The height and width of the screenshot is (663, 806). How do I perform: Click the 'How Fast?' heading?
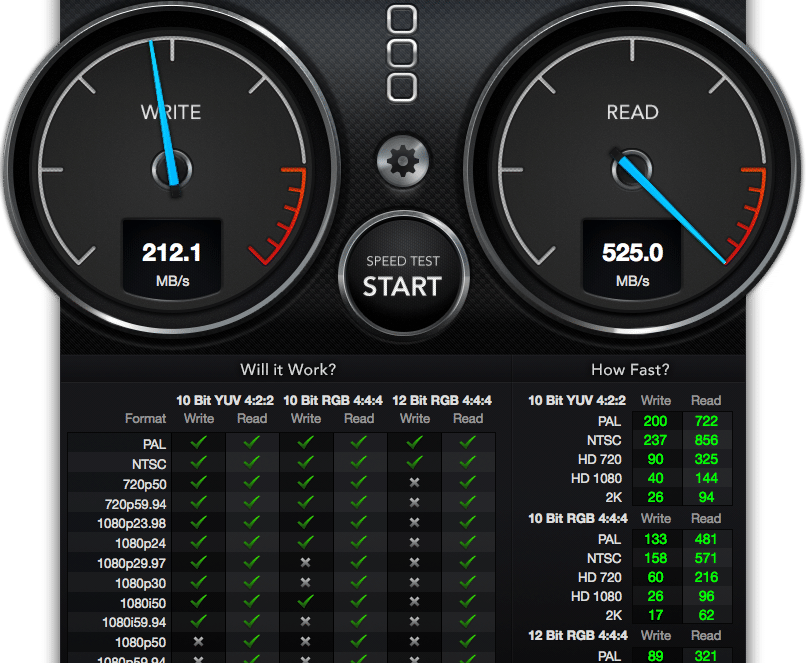tap(630, 370)
